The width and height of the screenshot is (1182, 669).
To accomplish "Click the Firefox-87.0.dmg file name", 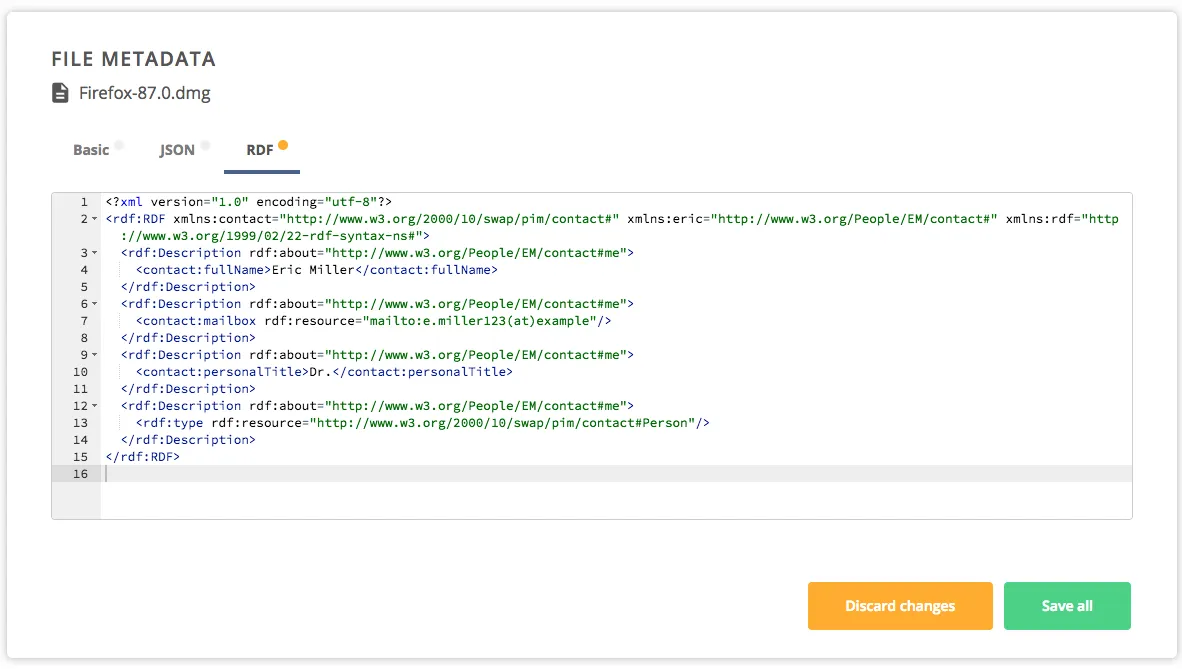I will [145, 93].
